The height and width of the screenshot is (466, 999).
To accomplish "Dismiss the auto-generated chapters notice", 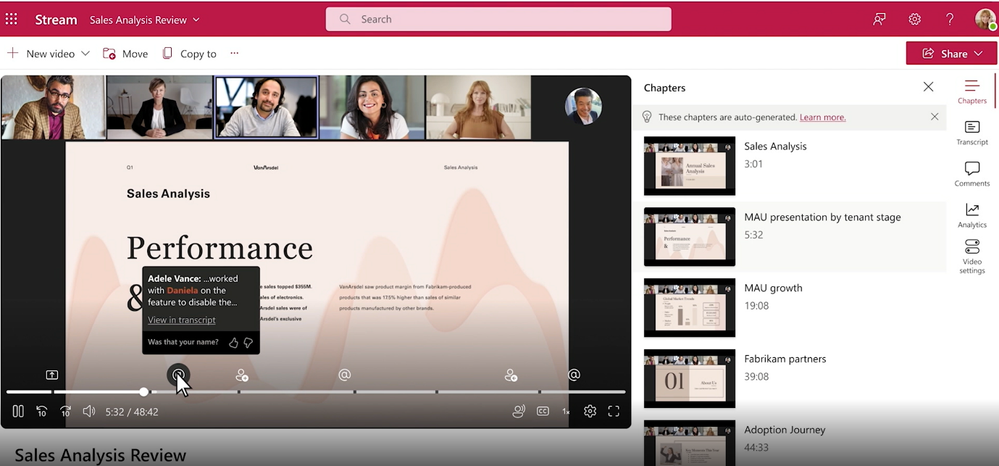I will point(934,117).
